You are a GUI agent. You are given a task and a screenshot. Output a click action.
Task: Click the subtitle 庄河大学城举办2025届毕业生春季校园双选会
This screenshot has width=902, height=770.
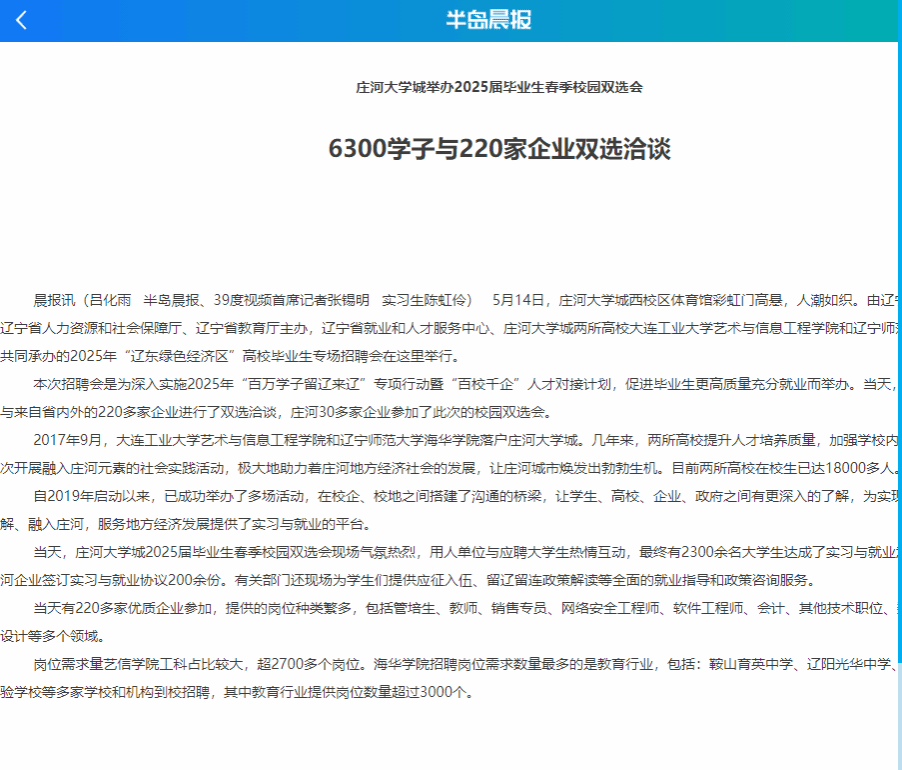point(499,87)
